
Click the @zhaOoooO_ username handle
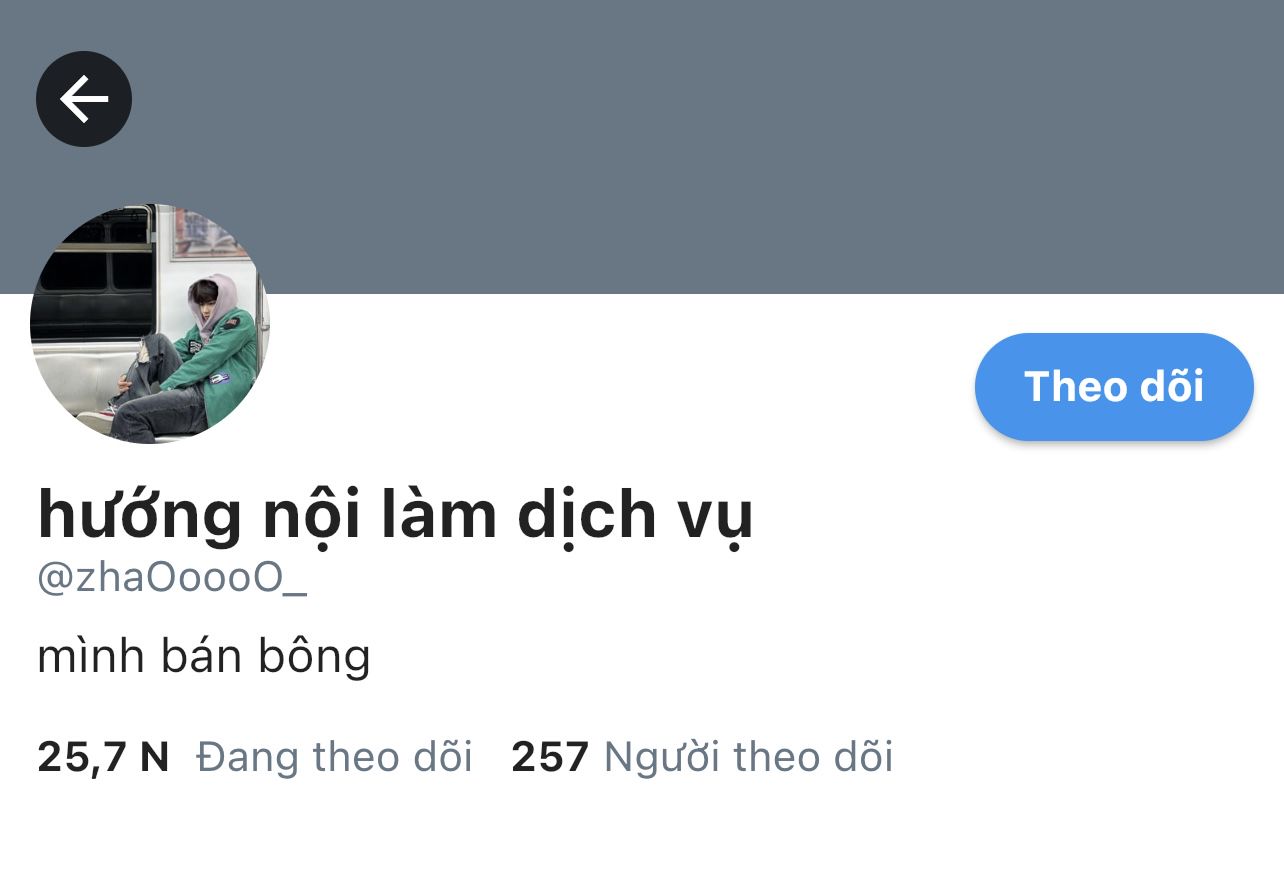172,578
